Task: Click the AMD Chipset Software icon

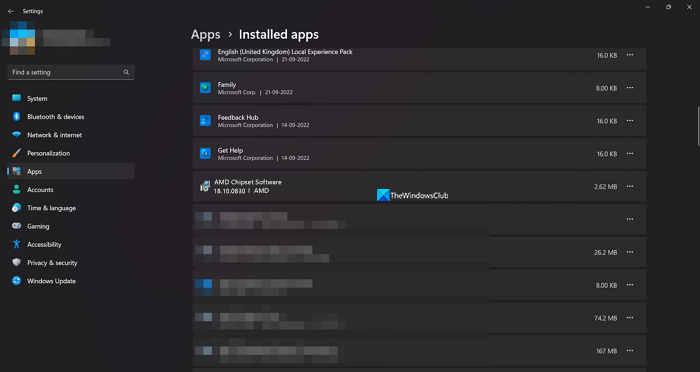Action: tap(204, 186)
